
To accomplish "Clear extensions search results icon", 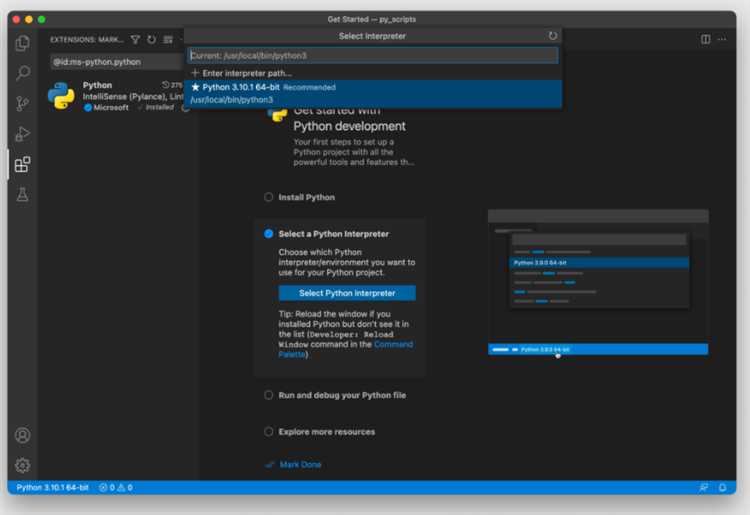I will 168,40.
